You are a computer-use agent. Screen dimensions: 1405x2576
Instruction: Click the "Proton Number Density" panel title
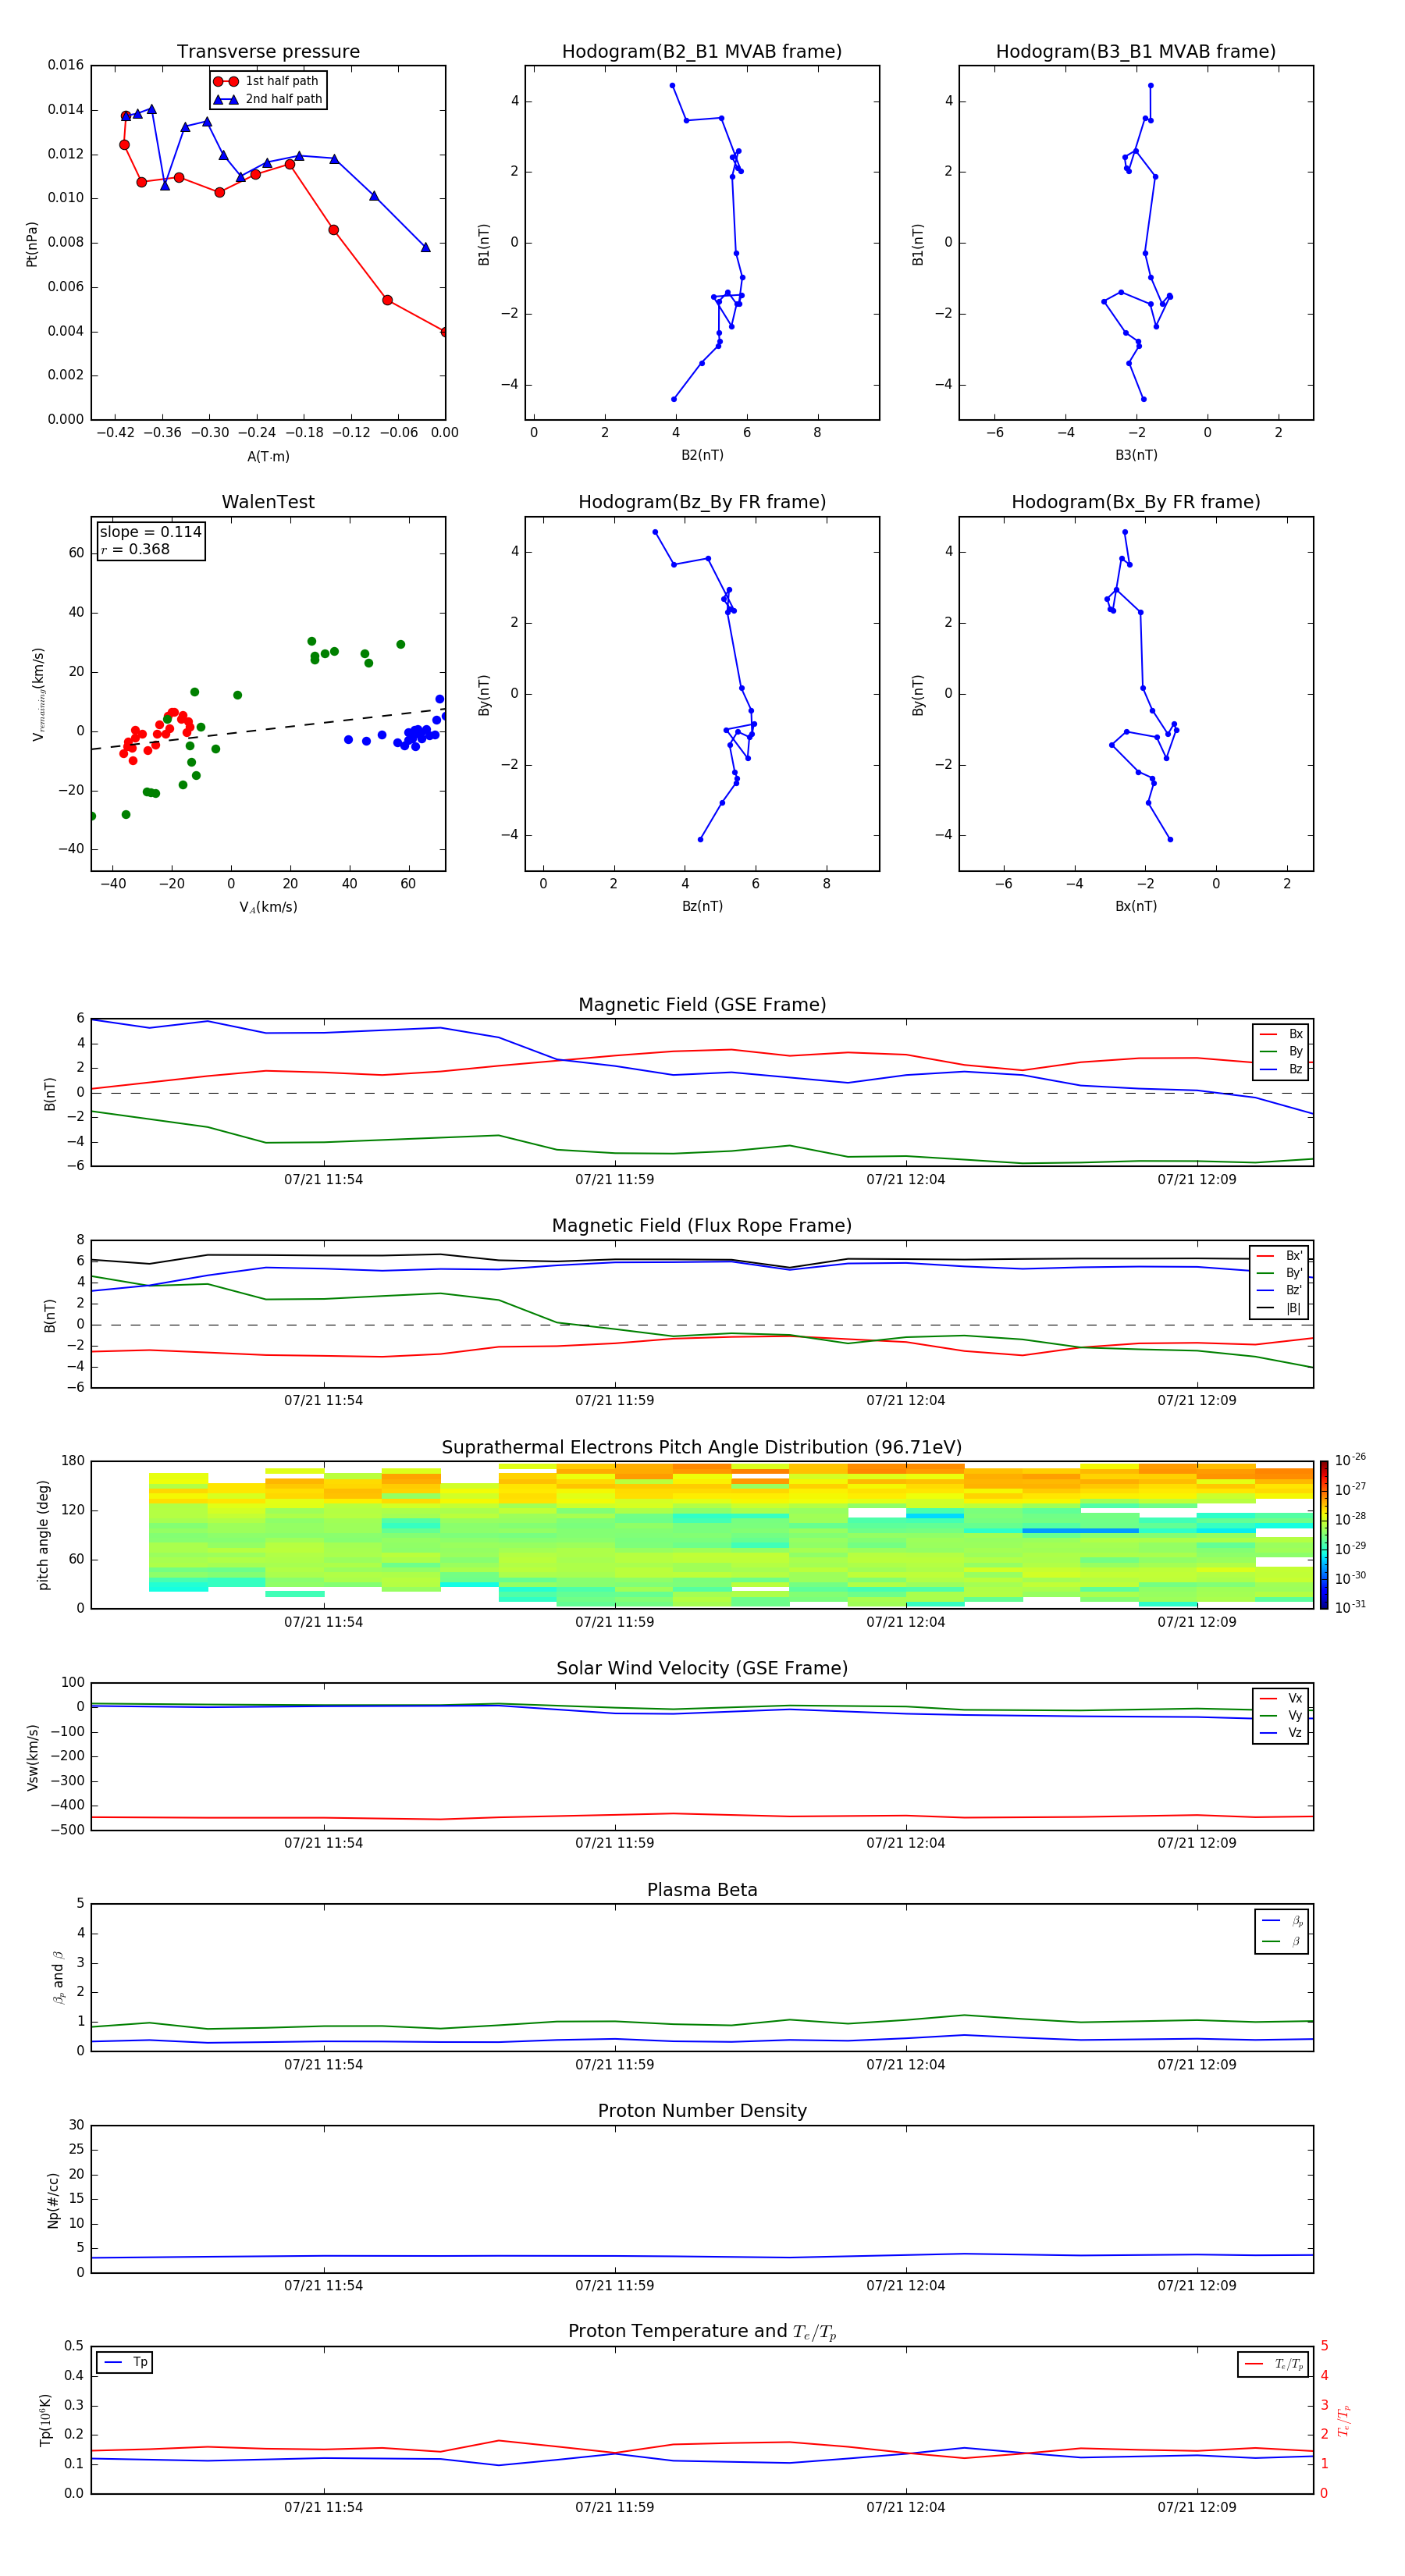702,2111
